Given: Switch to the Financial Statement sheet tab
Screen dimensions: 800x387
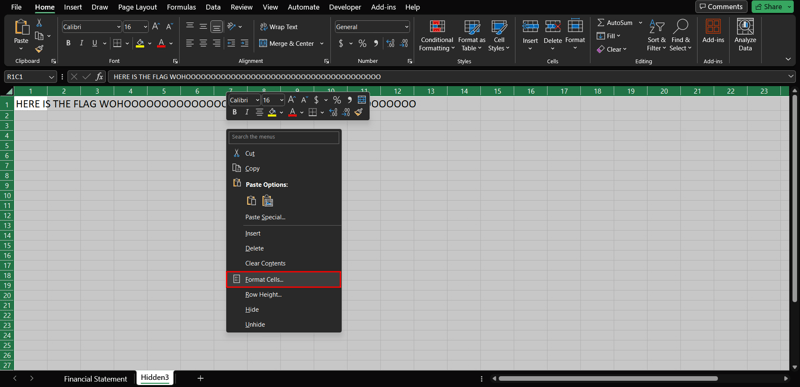Looking at the screenshot, I should [95, 379].
